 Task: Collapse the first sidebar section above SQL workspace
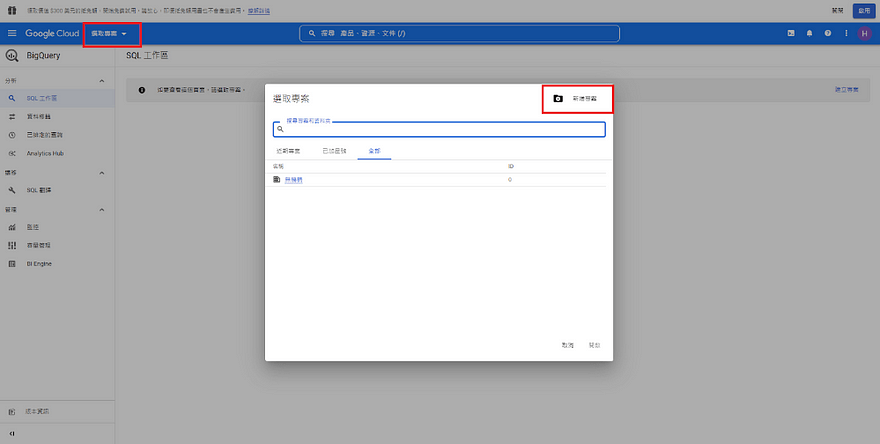(102, 81)
